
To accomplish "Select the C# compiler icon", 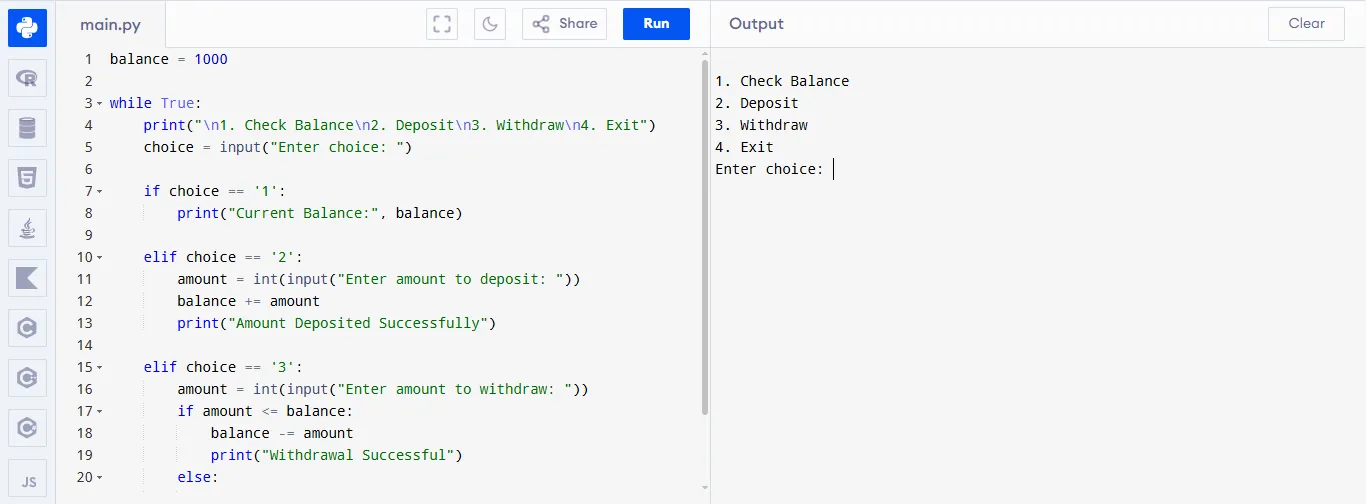I will tap(28, 428).
